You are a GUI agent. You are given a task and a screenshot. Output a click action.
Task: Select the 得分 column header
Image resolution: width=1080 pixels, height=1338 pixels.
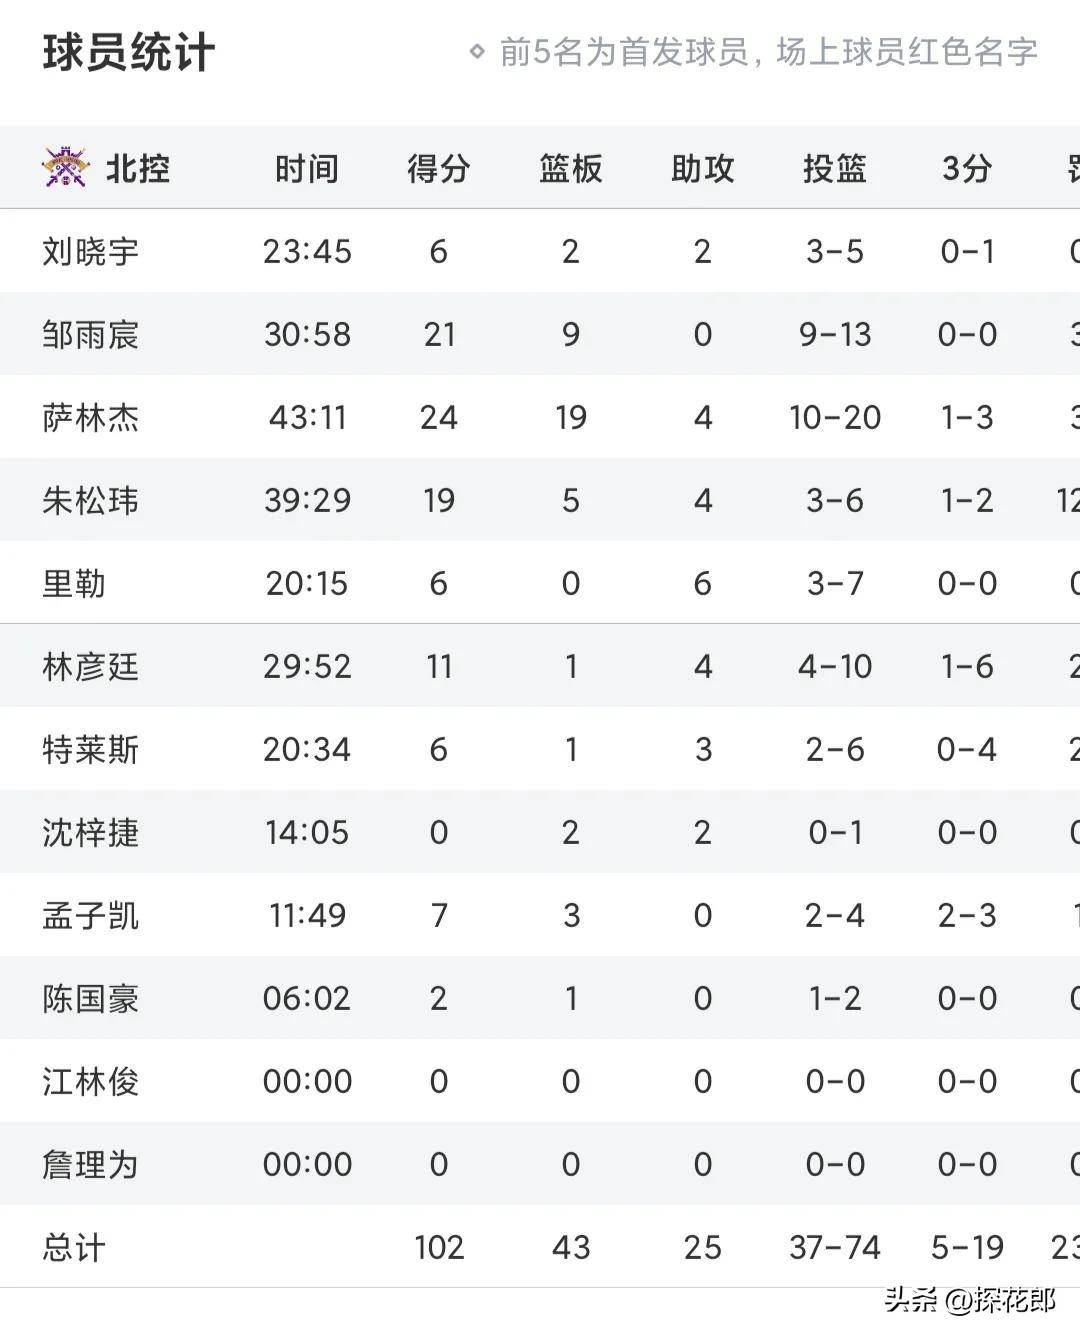point(438,168)
